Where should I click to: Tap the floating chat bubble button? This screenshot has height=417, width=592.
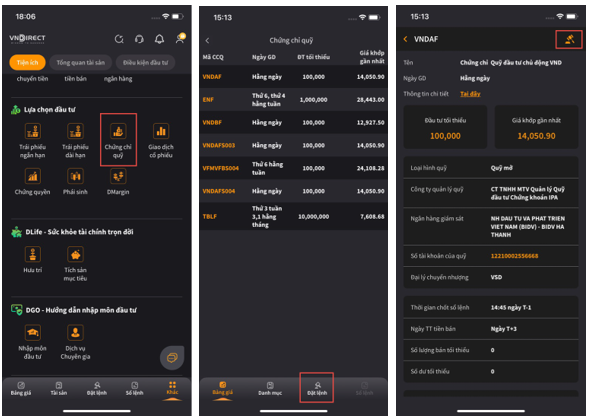coord(172,357)
